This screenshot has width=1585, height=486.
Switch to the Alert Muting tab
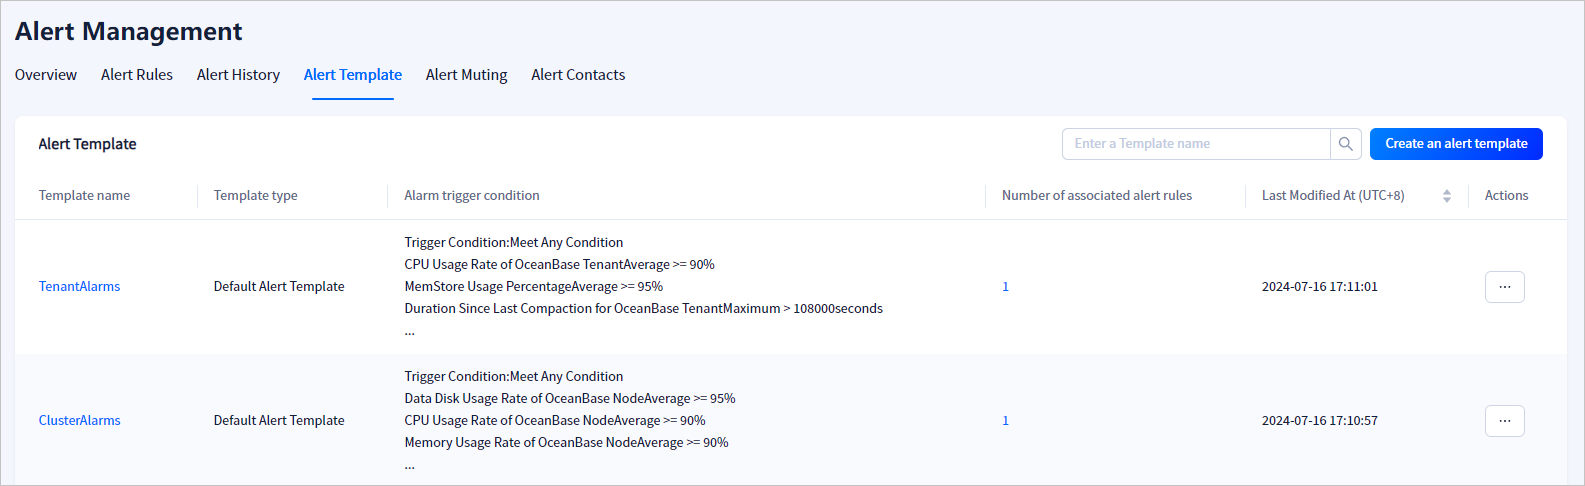466,75
